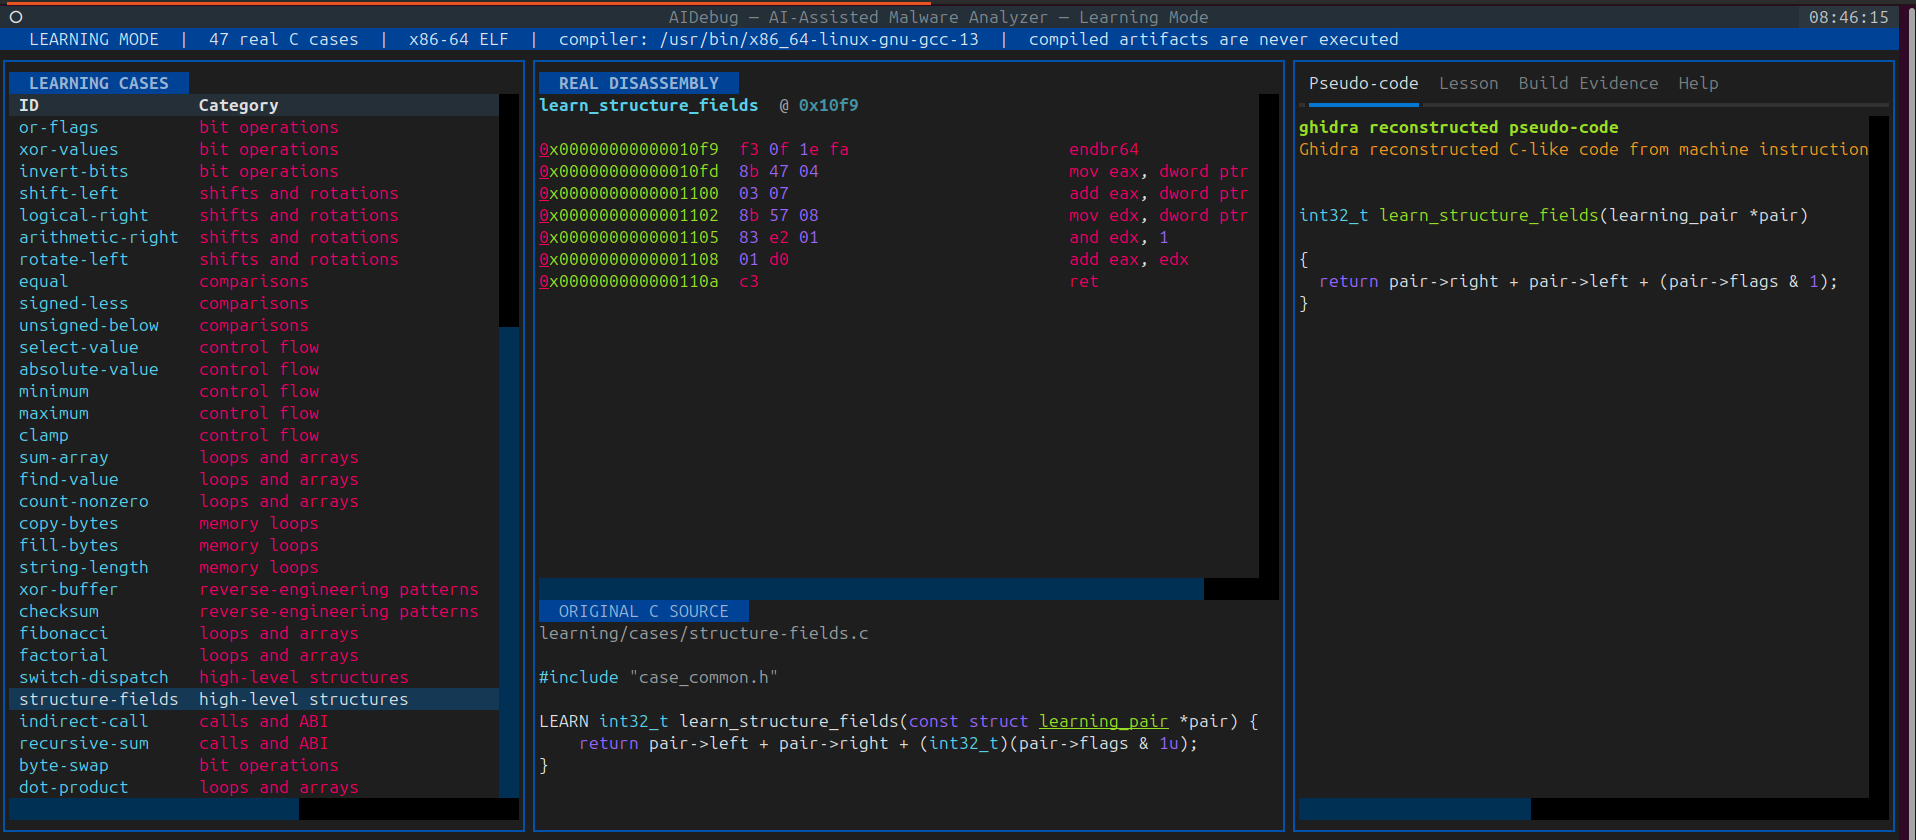The height and width of the screenshot is (840, 1916).
Task: Select the maximum case
Action: [x=254, y=413]
